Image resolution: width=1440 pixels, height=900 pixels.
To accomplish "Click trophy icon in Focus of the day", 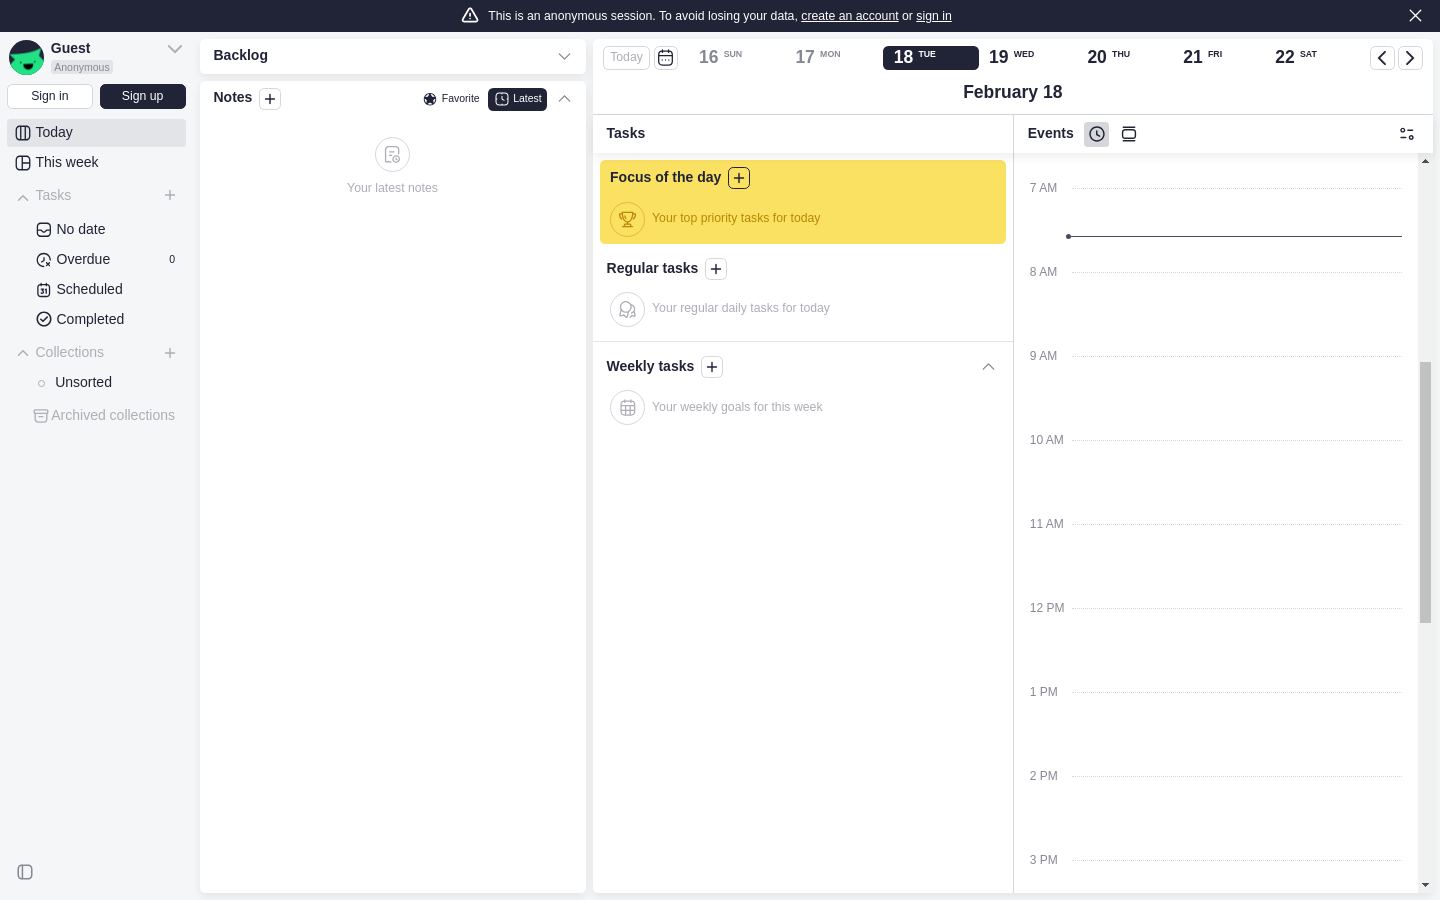I will (627, 219).
